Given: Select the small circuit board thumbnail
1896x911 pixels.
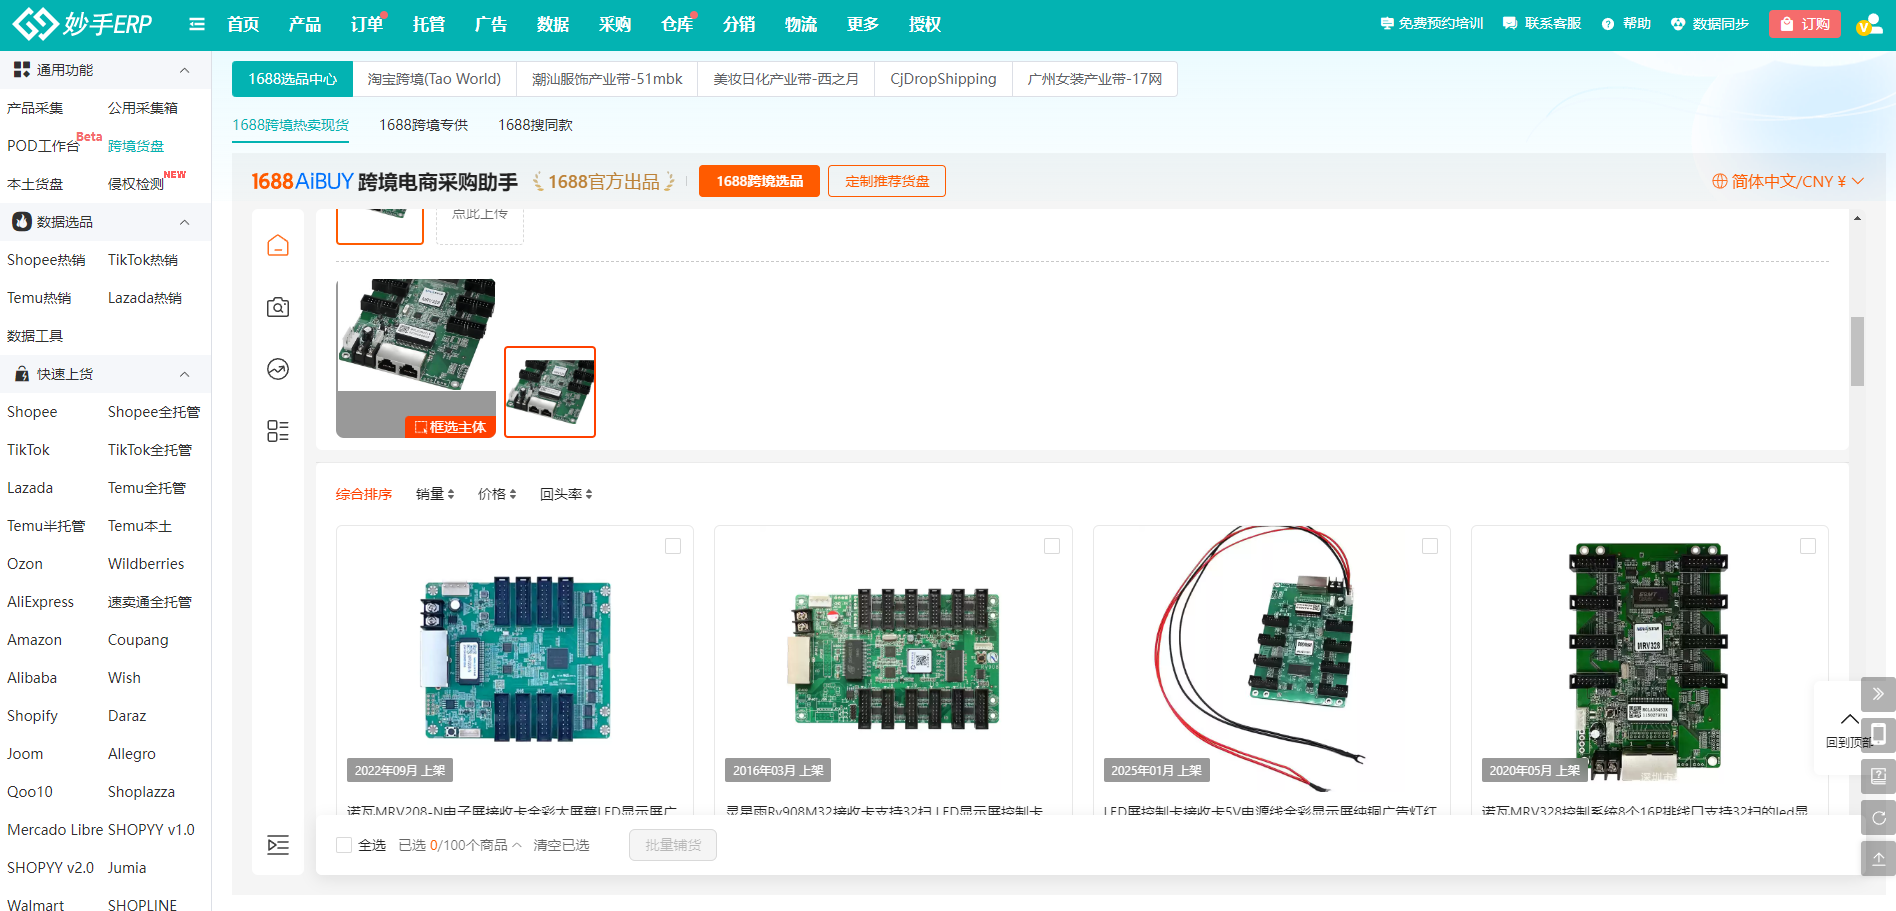Looking at the screenshot, I should coord(550,392).
